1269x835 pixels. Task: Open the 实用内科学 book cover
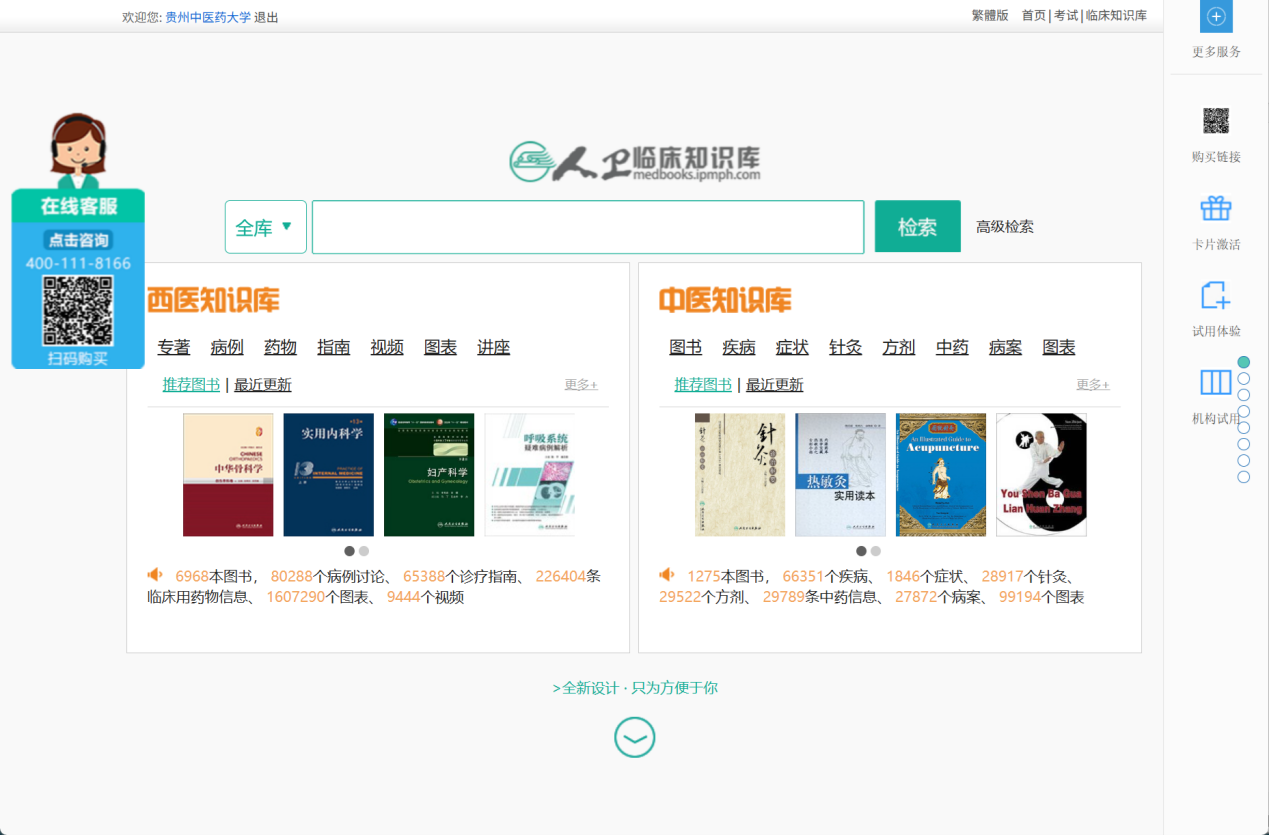(328, 475)
